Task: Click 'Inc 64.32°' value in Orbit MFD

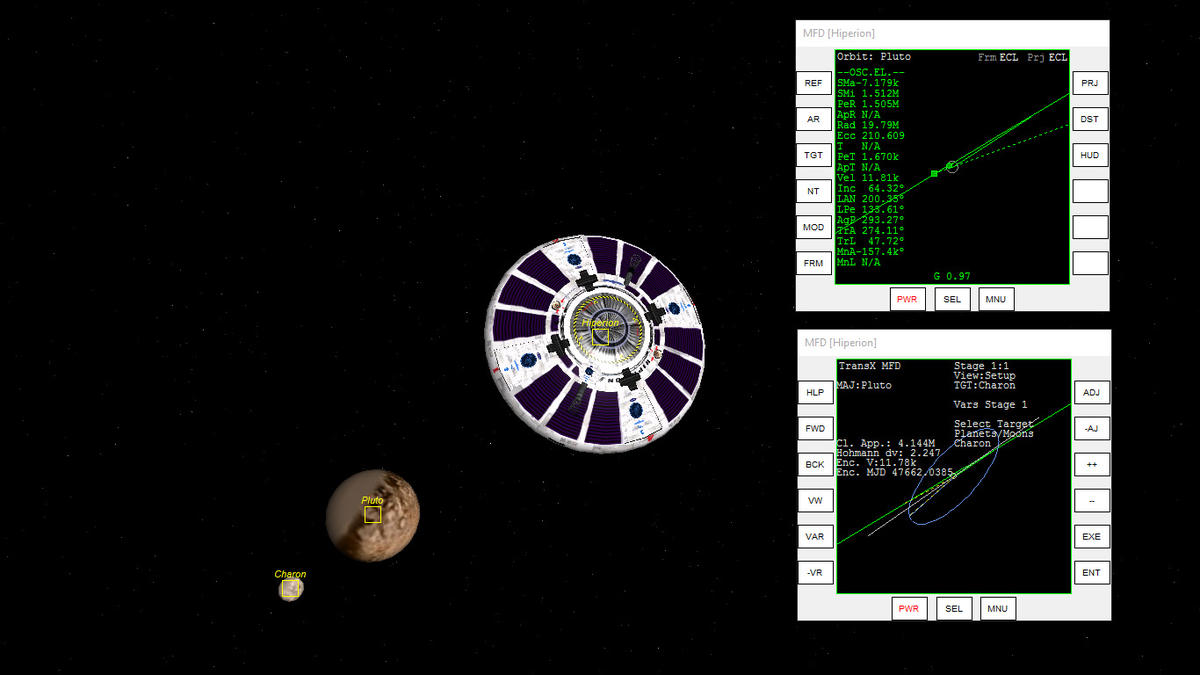Action: click(x=871, y=188)
